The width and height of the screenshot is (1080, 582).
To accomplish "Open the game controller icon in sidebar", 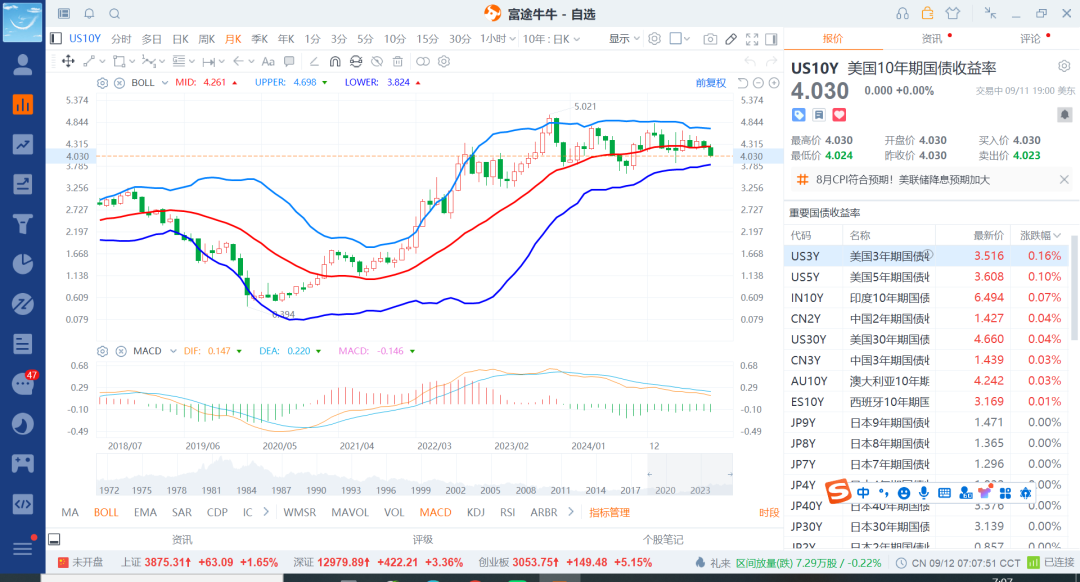I will tap(23, 464).
